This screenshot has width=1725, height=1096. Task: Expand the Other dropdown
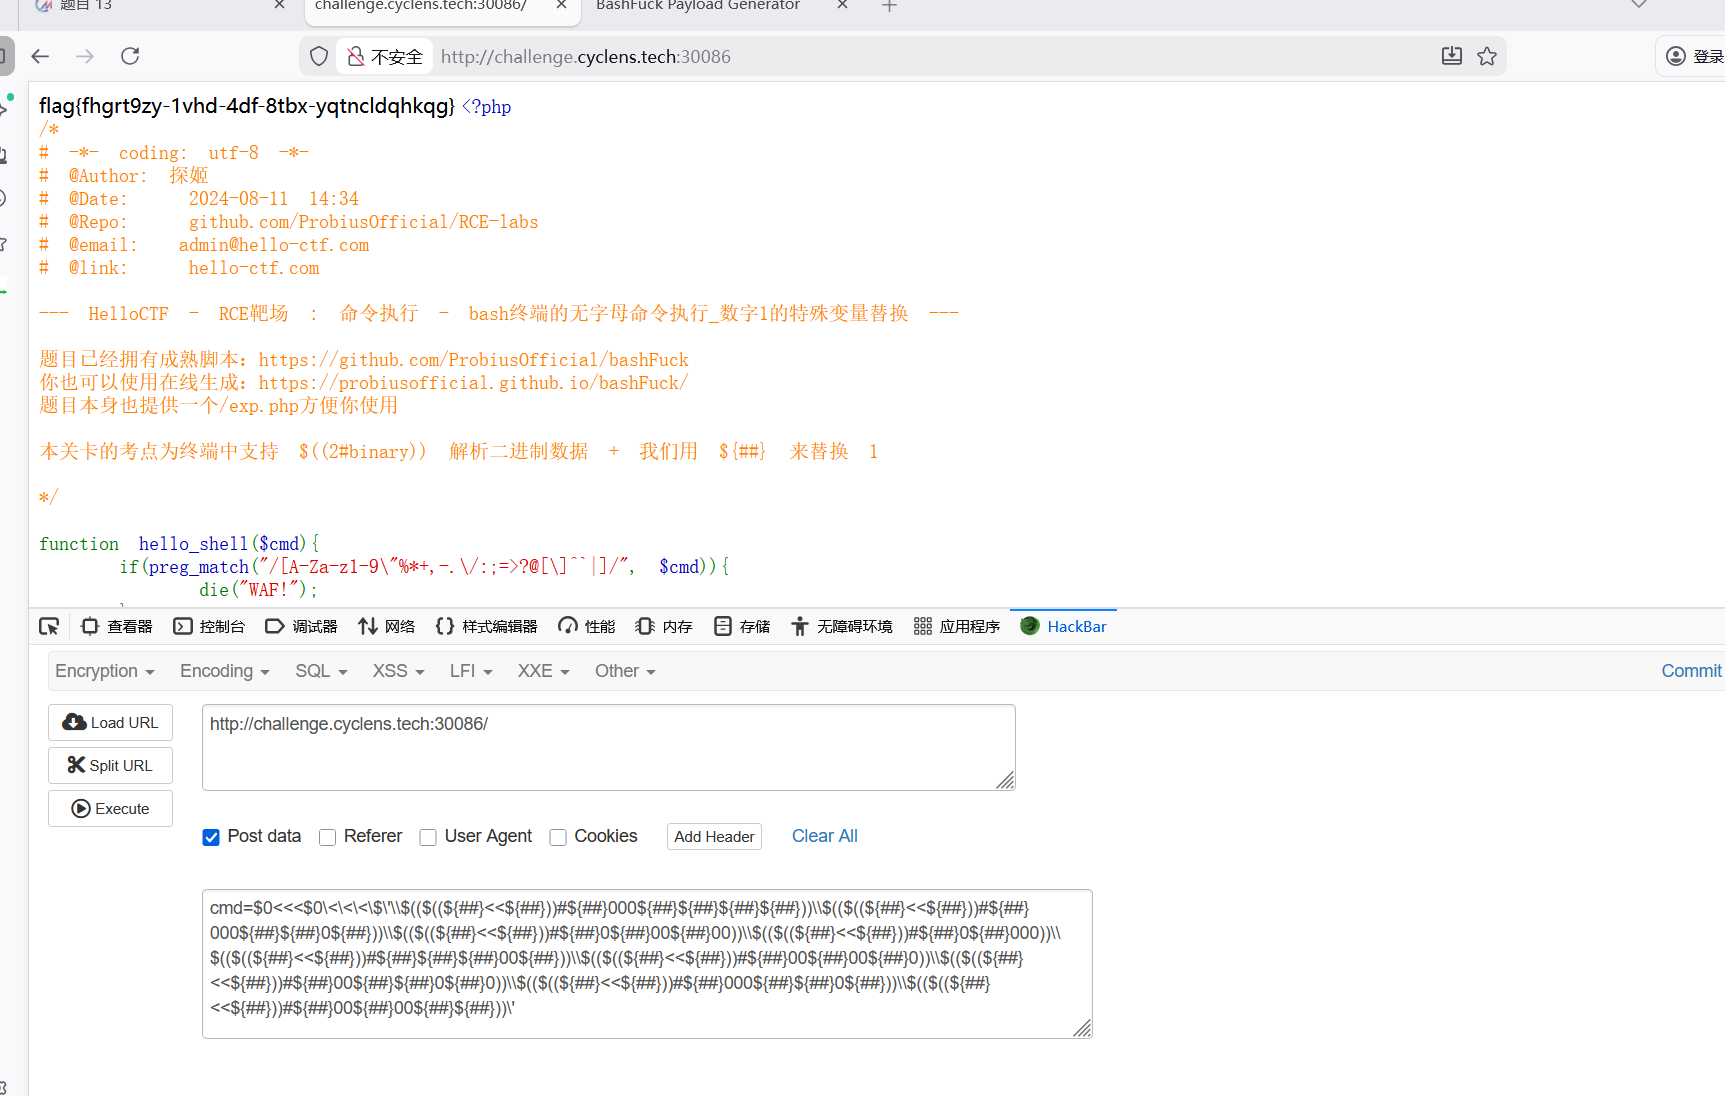click(625, 671)
